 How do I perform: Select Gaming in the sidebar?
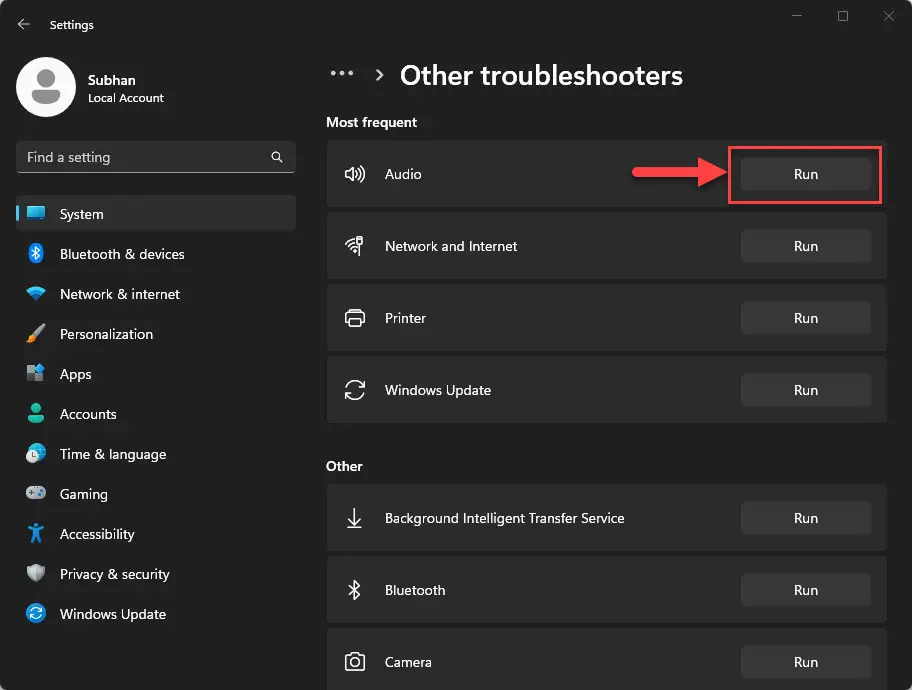pos(156,494)
